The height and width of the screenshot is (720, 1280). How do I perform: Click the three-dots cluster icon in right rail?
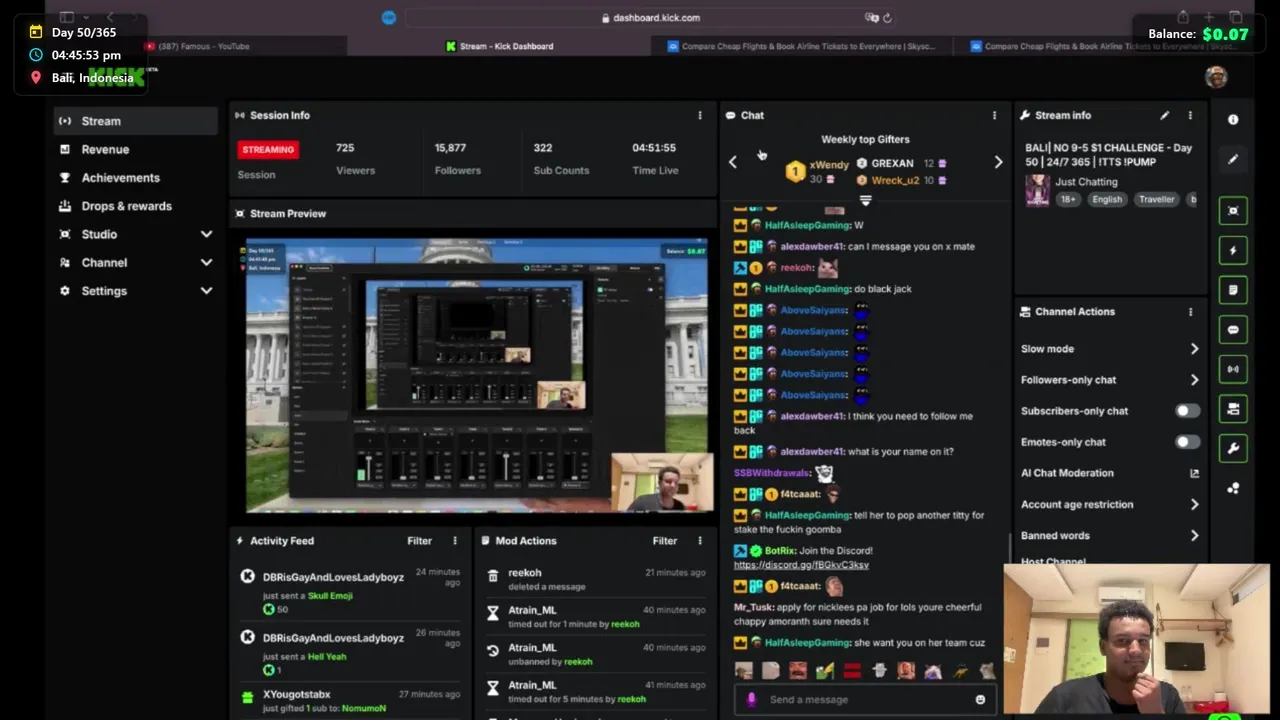pos(1233,488)
